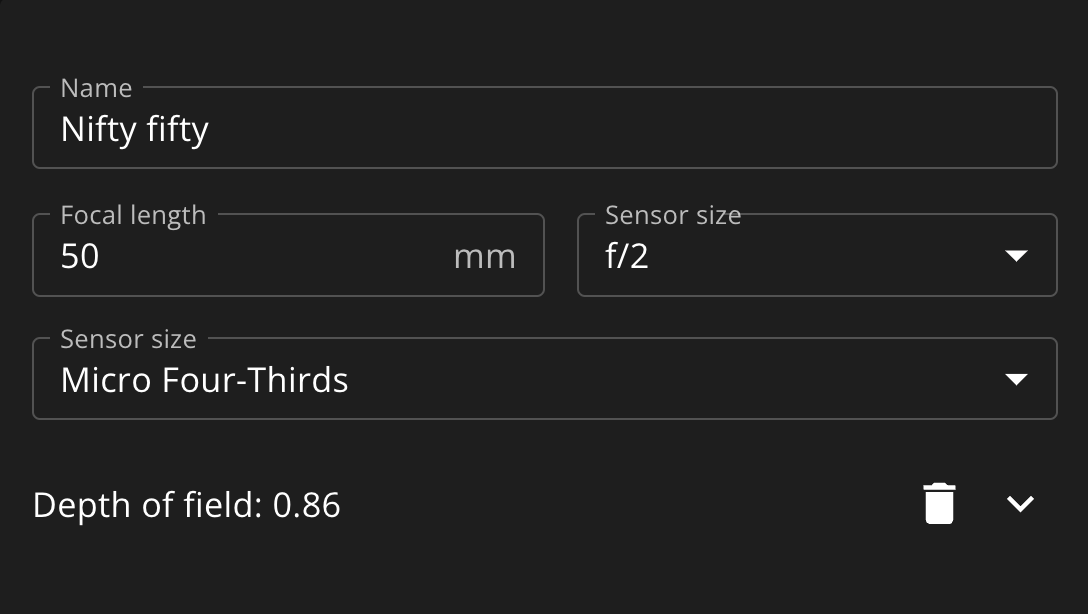This screenshot has width=1088, height=614.
Task: Click the arrow beside the f/2 value
Action: click(1017, 255)
